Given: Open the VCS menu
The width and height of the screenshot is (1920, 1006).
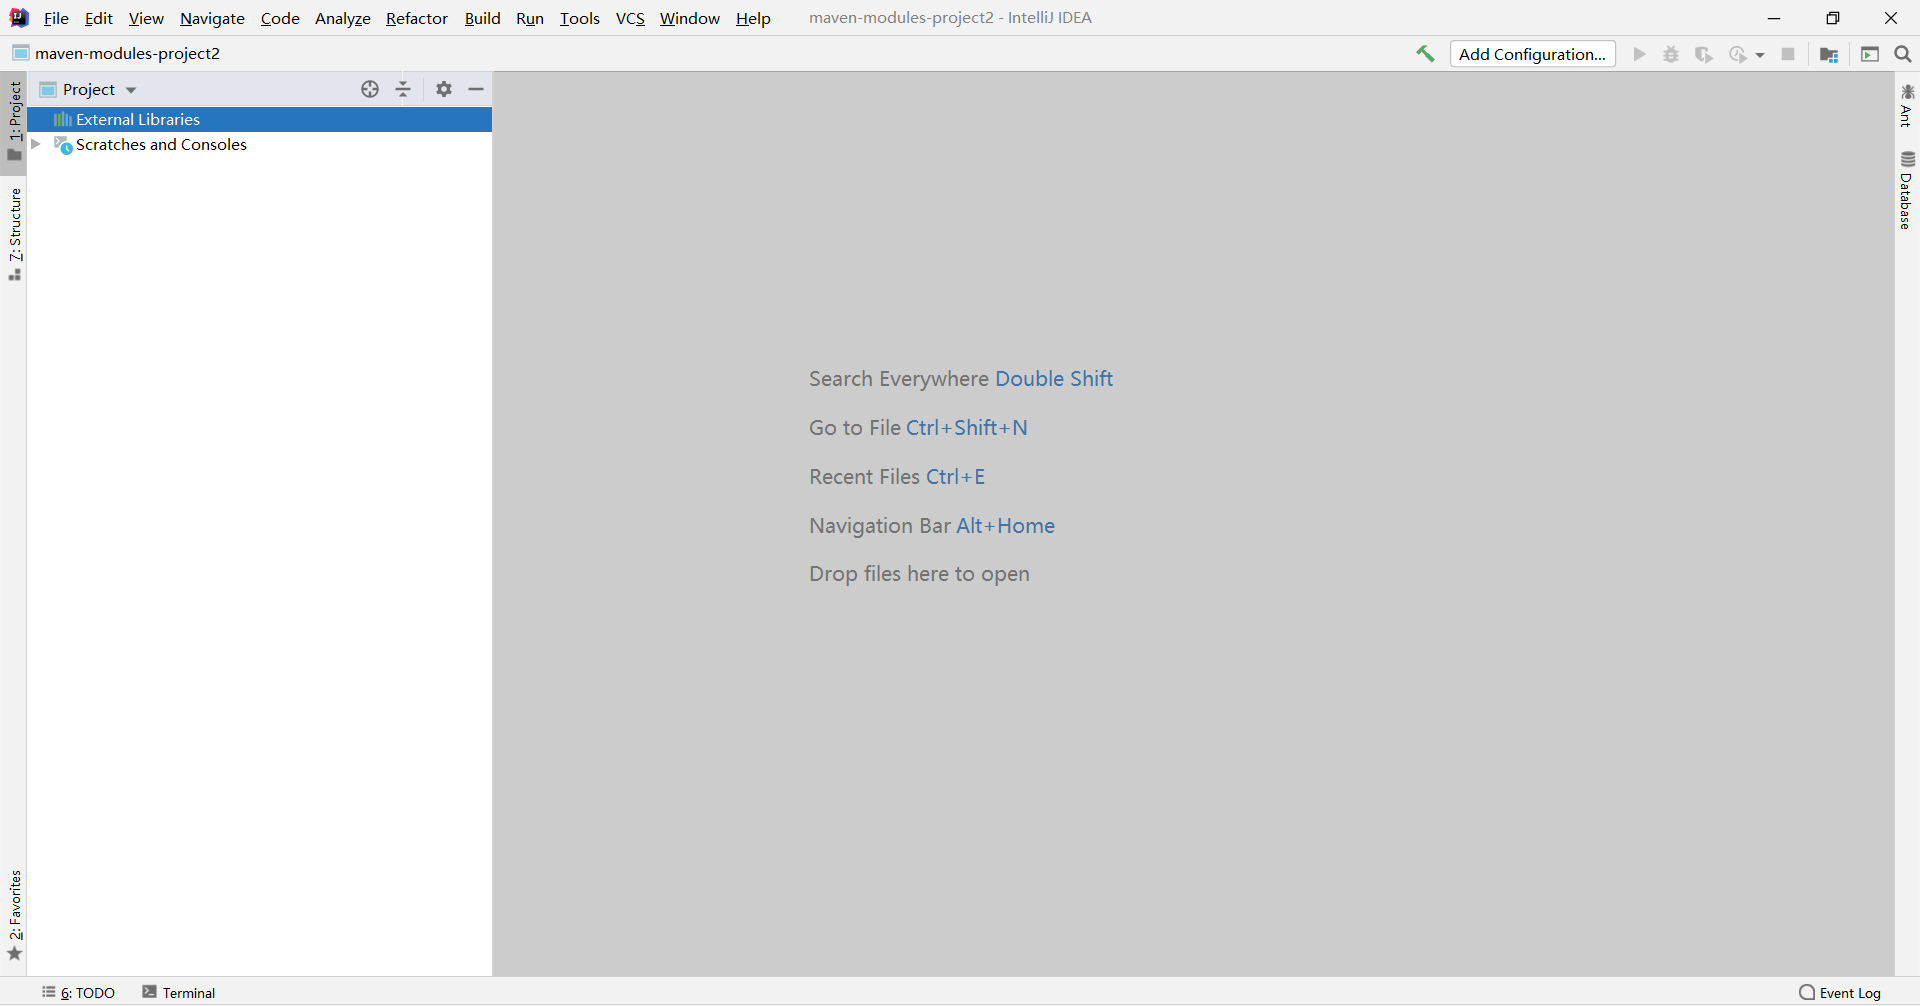Looking at the screenshot, I should tap(630, 18).
